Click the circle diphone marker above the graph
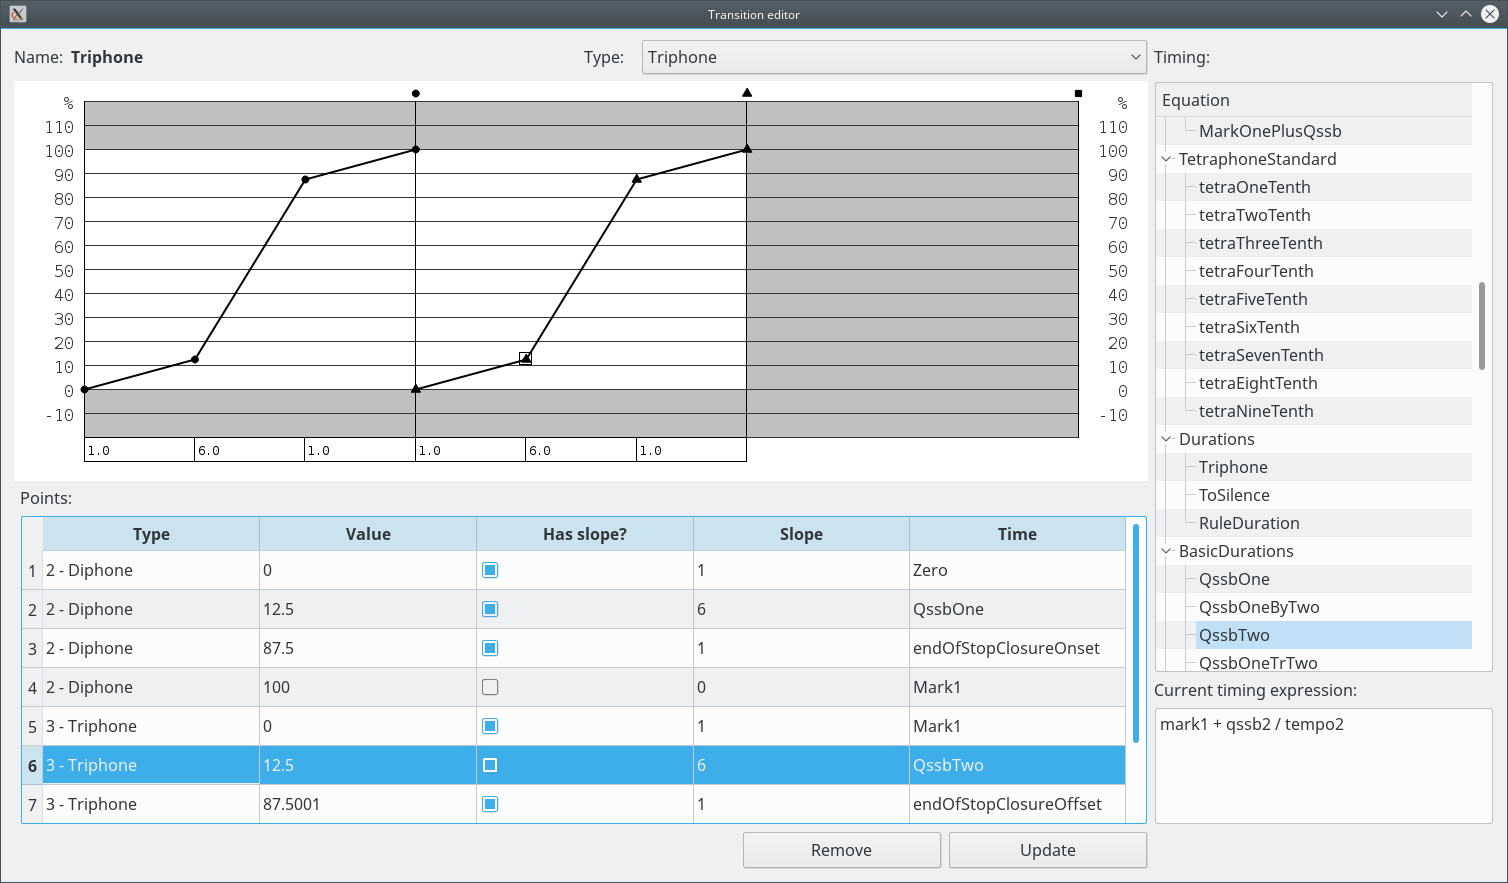This screenshot has height=883, width=1508. point(416,93)
